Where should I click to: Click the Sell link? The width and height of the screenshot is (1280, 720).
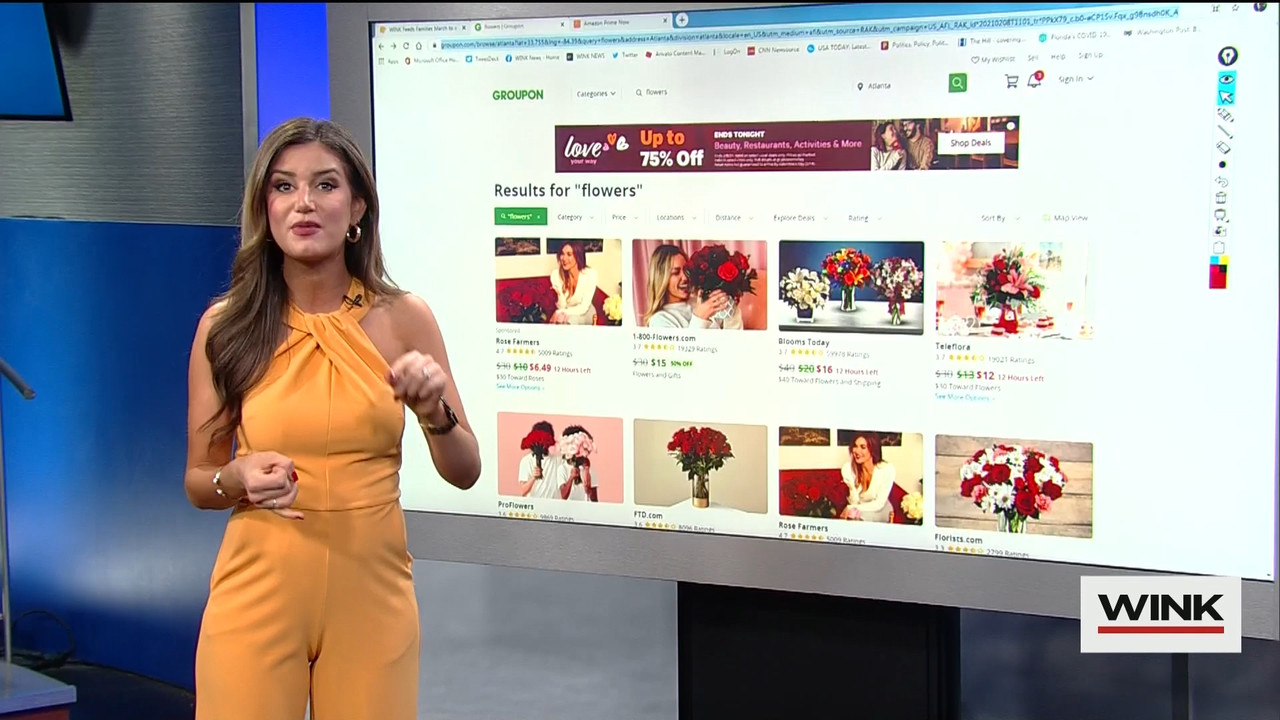pyautogui.click(x=1033, y=57)
